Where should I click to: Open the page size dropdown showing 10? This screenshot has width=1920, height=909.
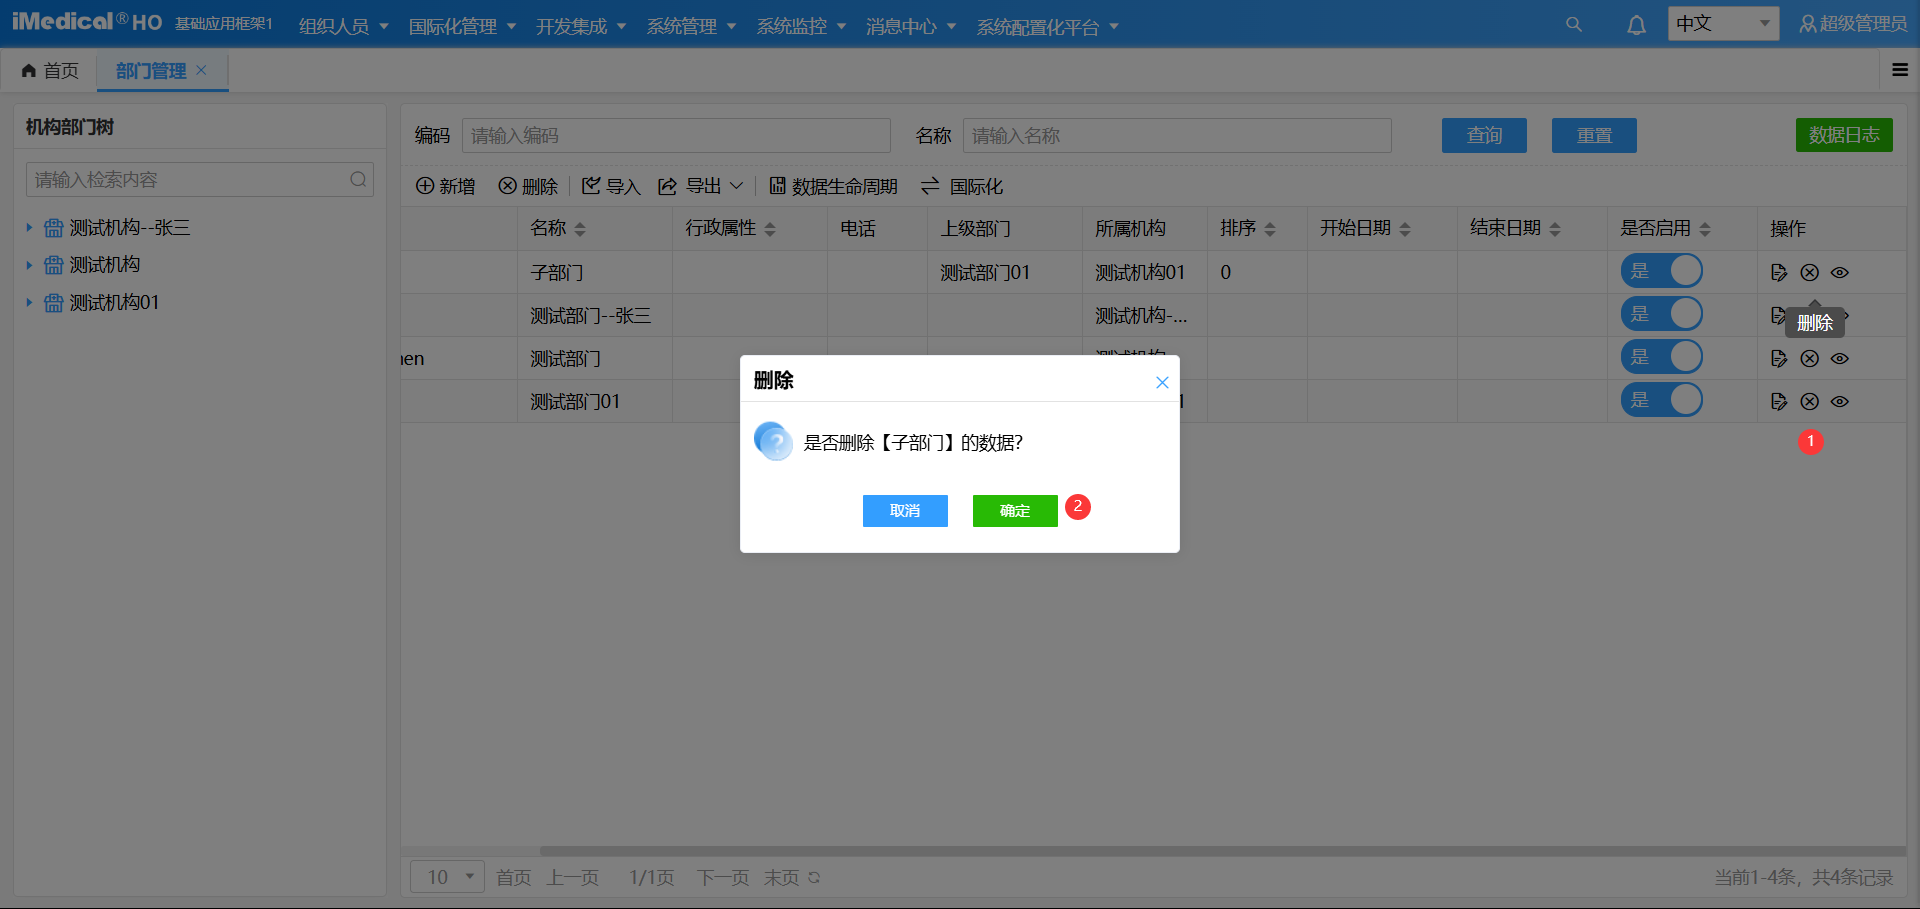click(447, 877)
